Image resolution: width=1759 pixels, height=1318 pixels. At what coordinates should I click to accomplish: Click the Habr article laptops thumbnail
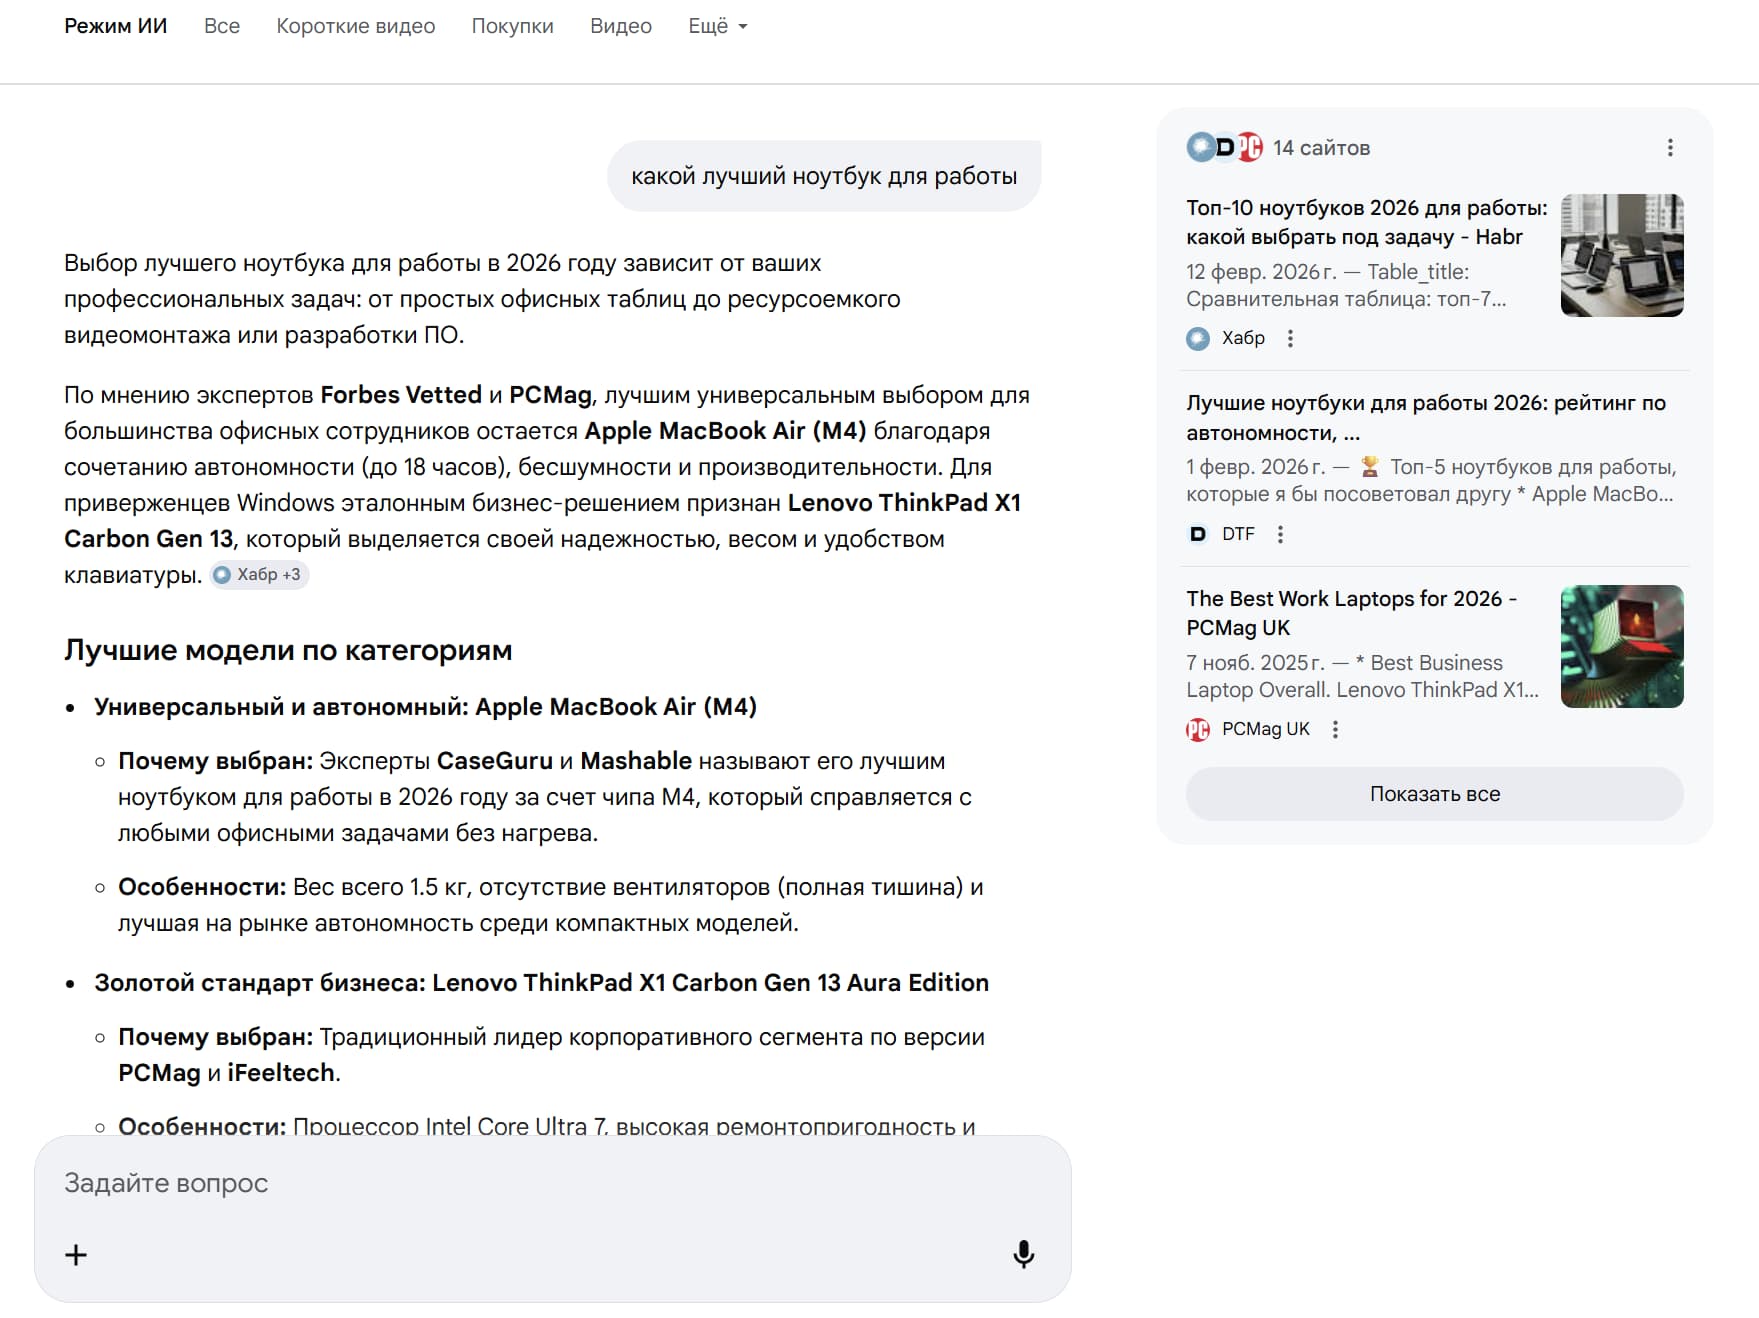(1621, 256)
